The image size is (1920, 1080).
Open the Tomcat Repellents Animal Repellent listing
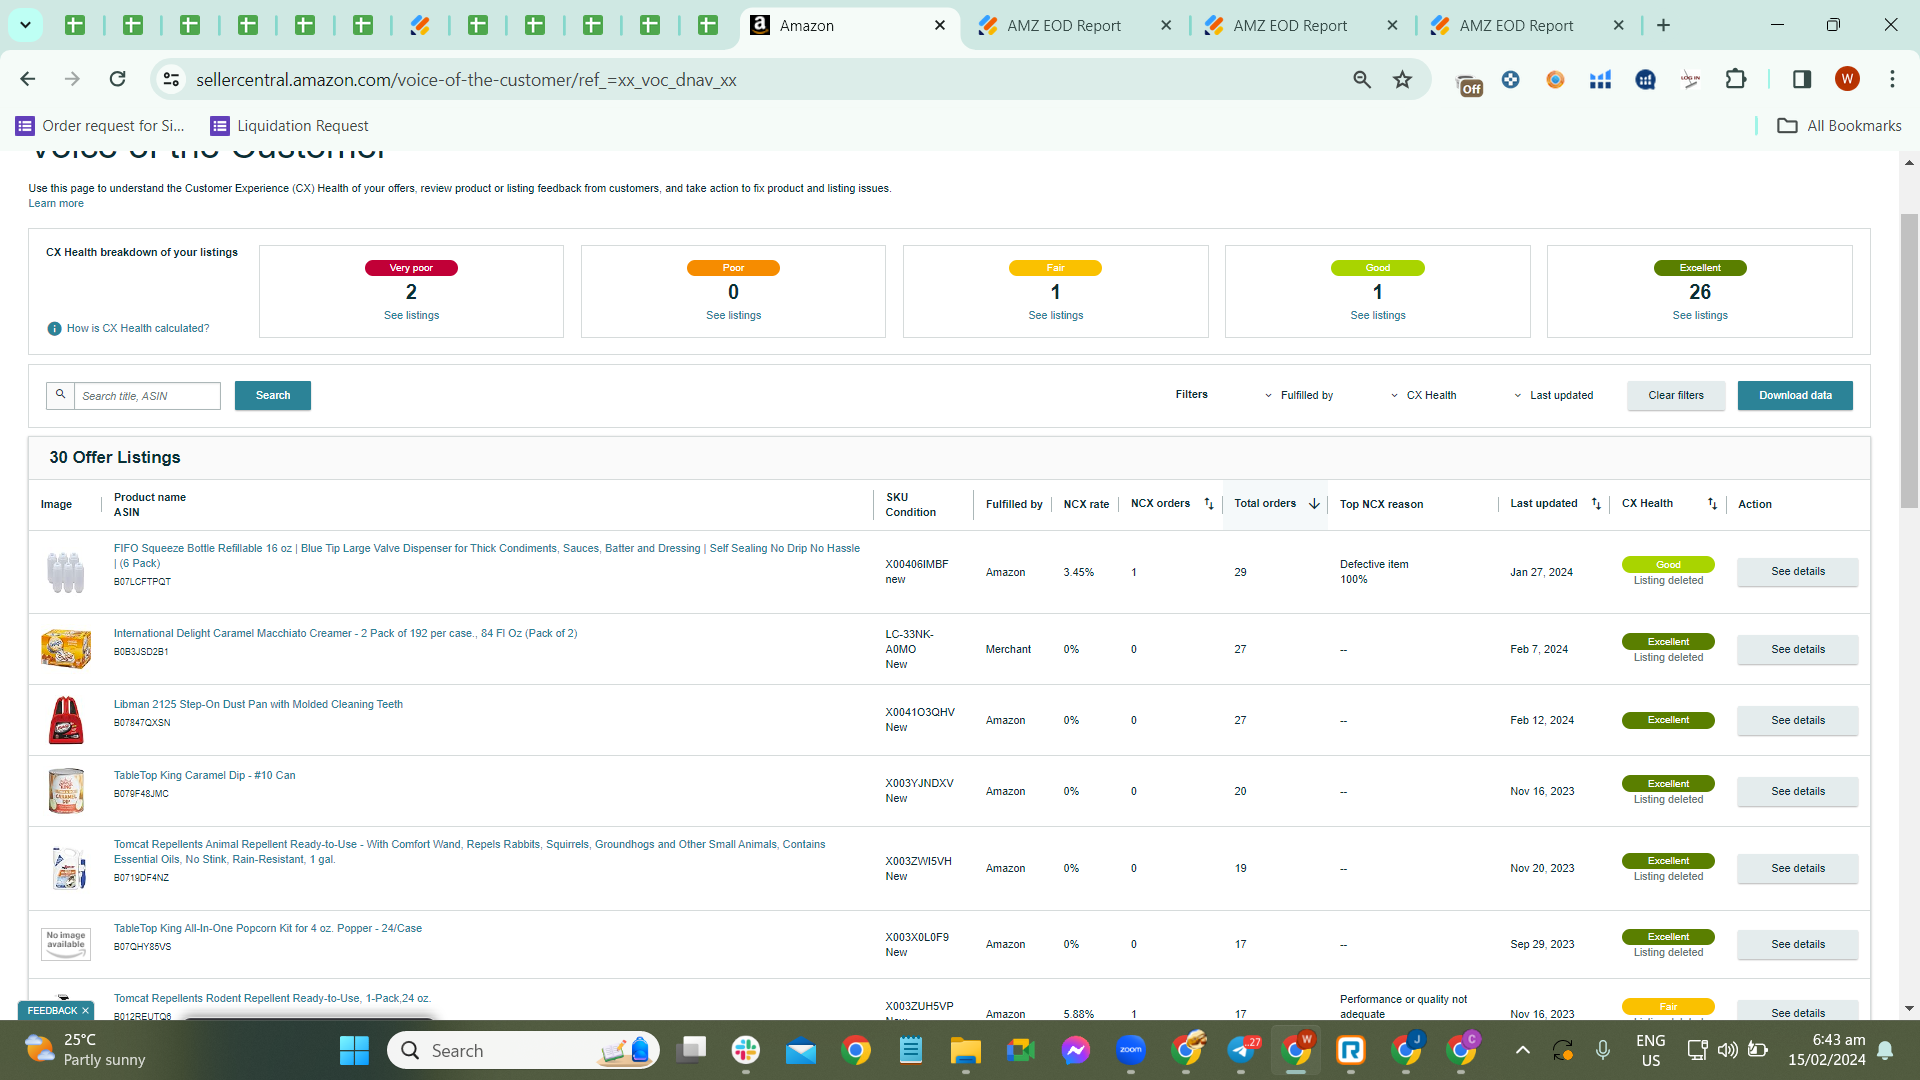click(470, 852)
